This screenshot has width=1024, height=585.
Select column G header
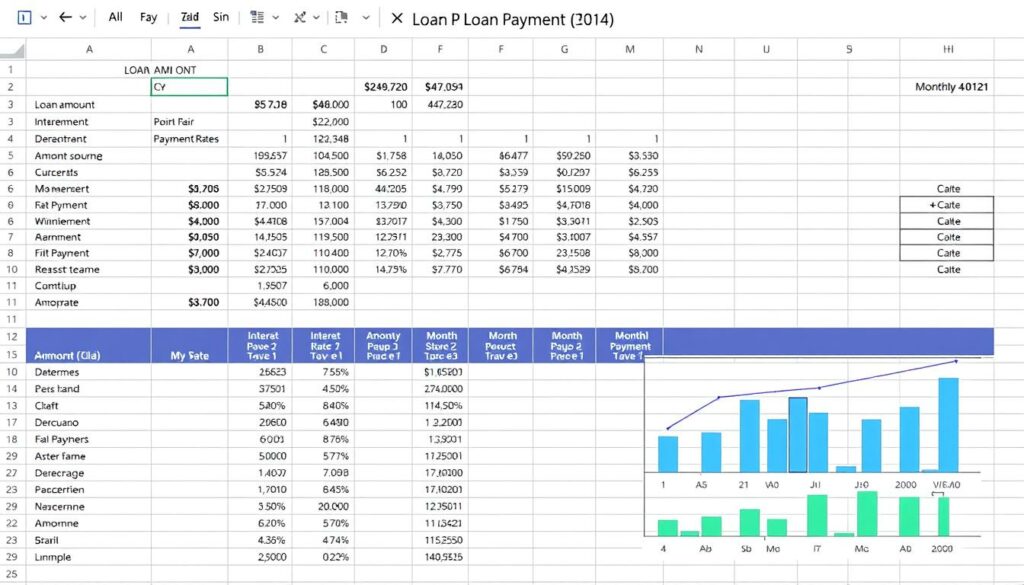tap(564, 49)
